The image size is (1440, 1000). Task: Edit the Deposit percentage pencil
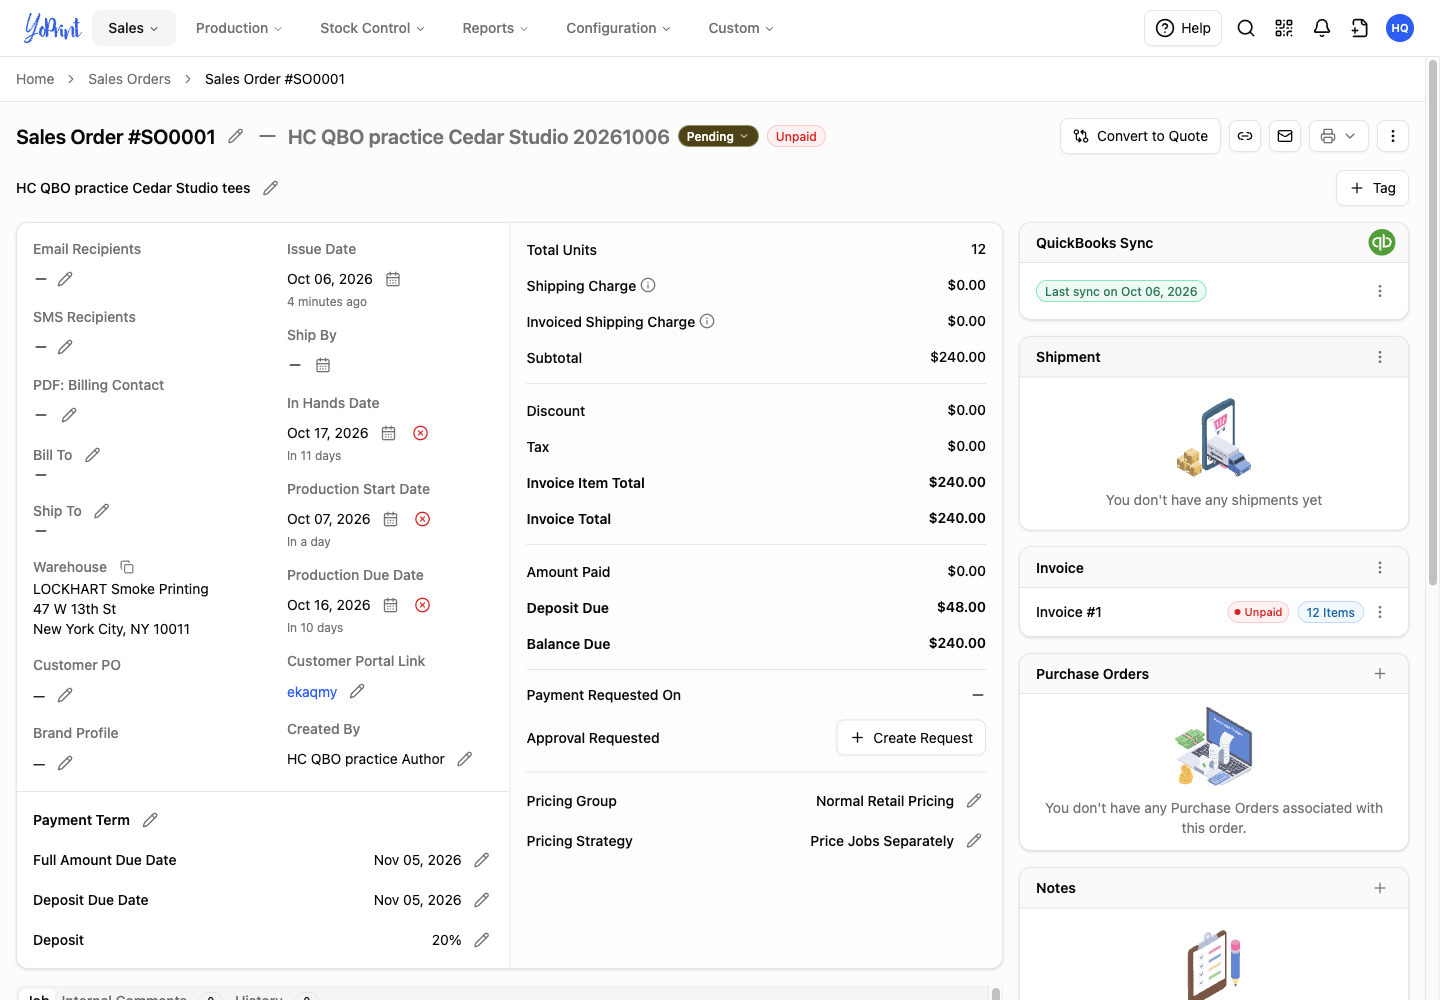click(x=481, y=940)
